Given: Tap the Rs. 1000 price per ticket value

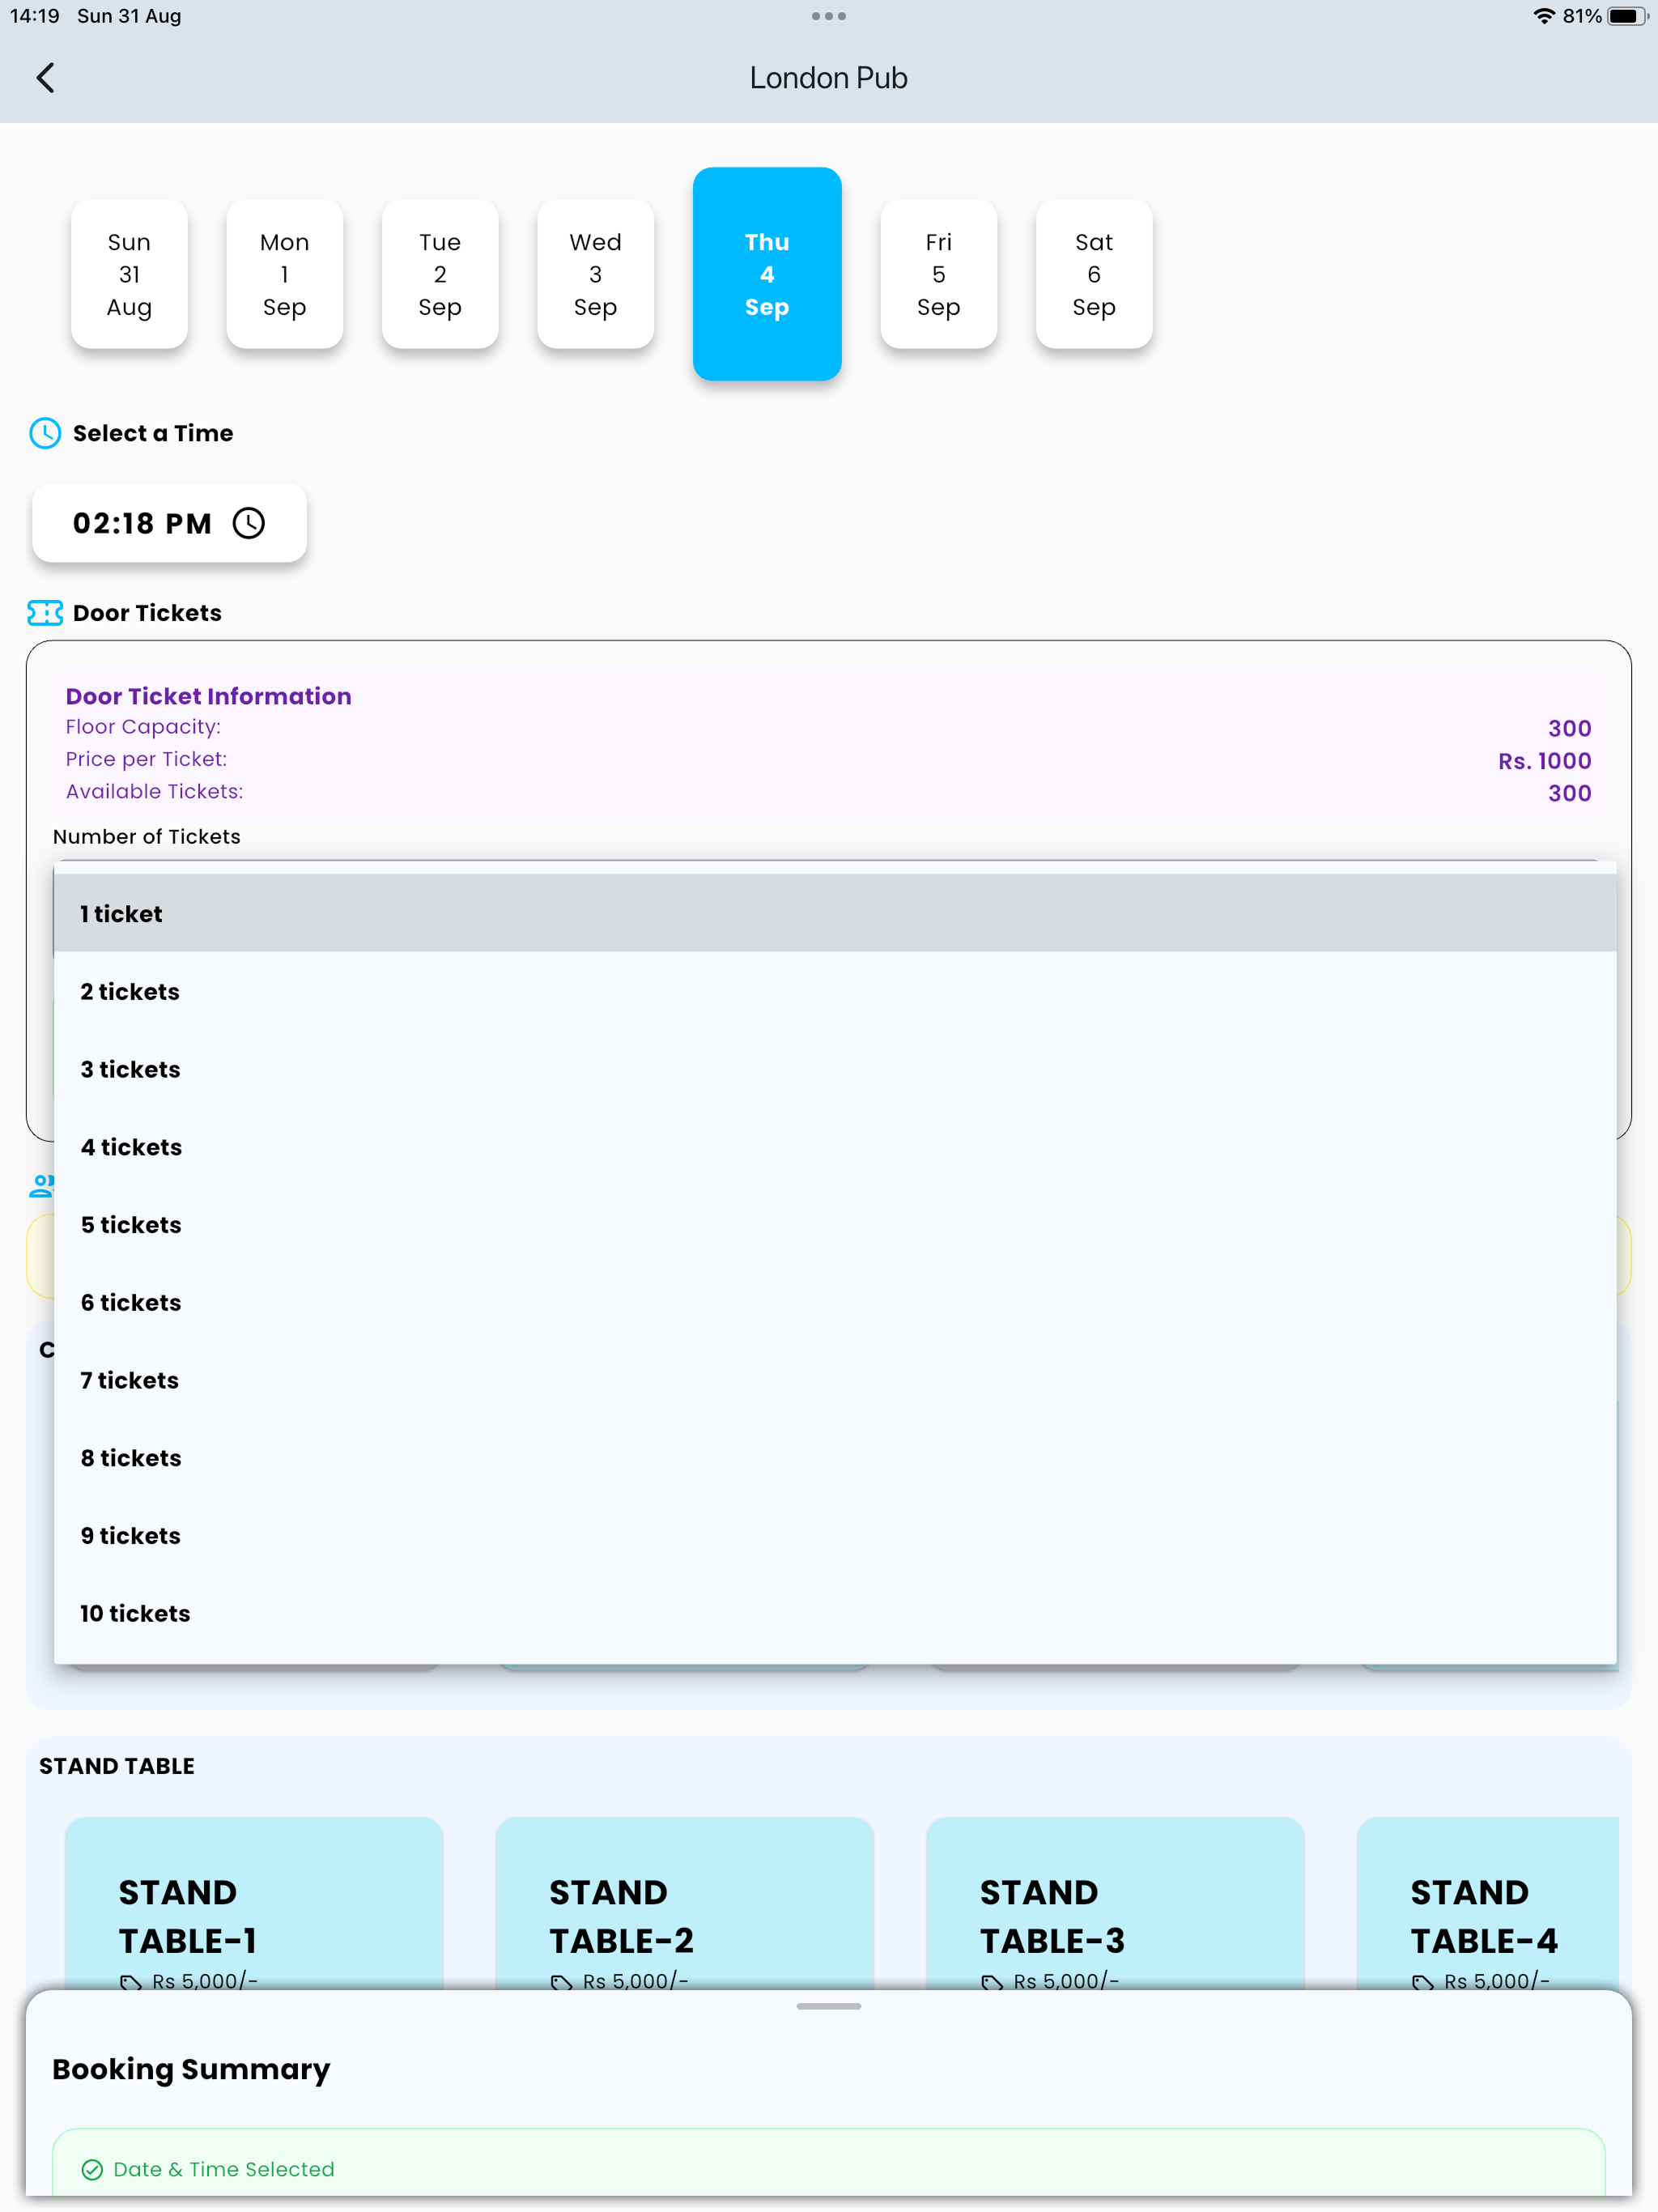Looking at the screenshot, I should pyautogui.click(x=1544, y=761).
